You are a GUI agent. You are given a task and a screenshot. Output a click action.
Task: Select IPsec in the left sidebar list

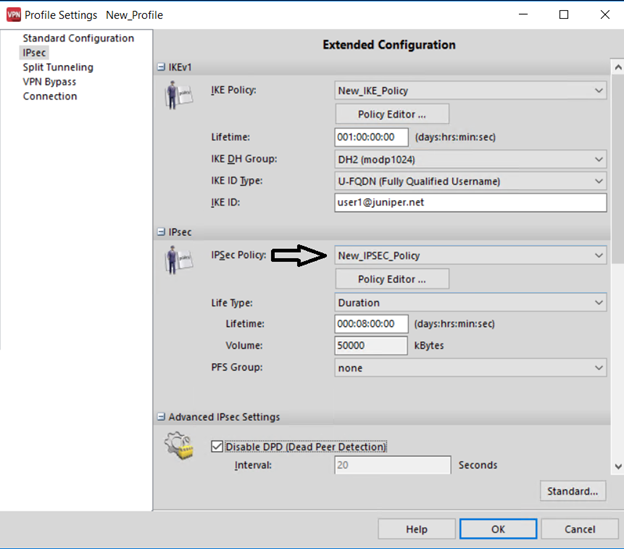point(34,53)
